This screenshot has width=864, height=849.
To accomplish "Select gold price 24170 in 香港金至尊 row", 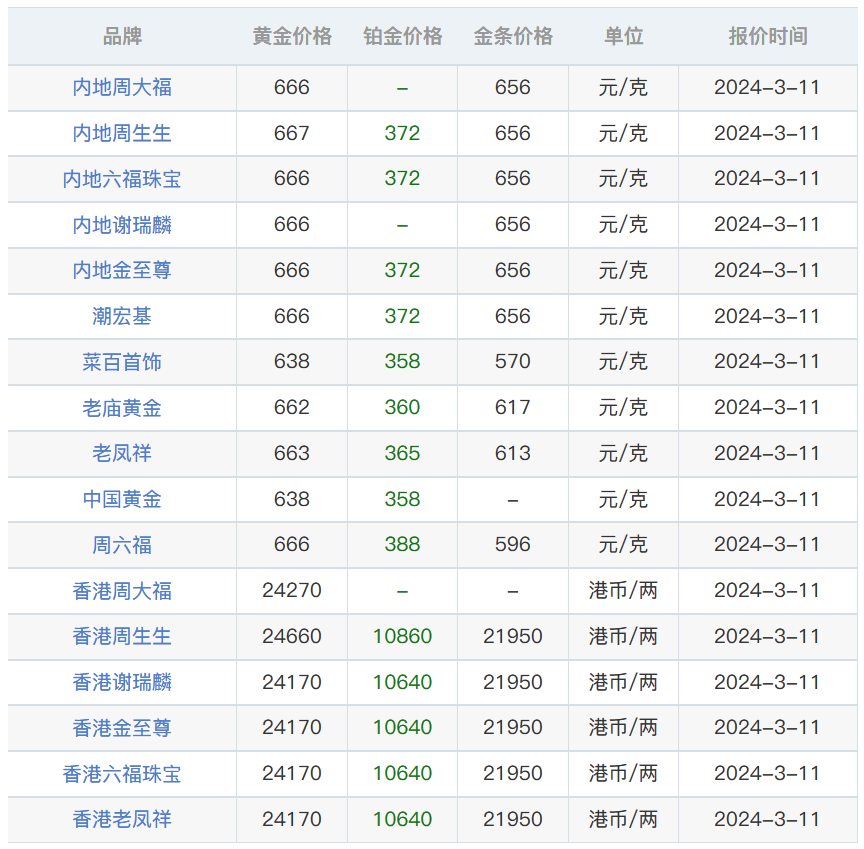I will coord(292,728).
